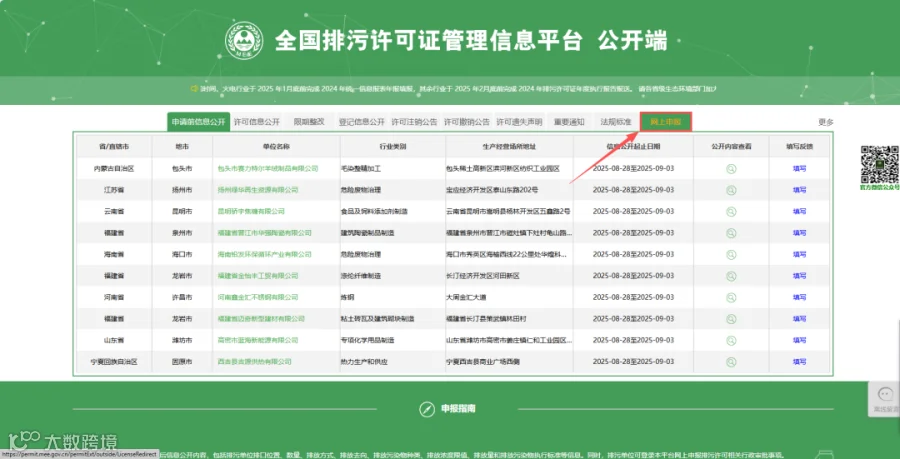Click 填写 in the 江苏省 row
Image resolution: width=900 pixels, height=459 pixels.
[800, 190]
